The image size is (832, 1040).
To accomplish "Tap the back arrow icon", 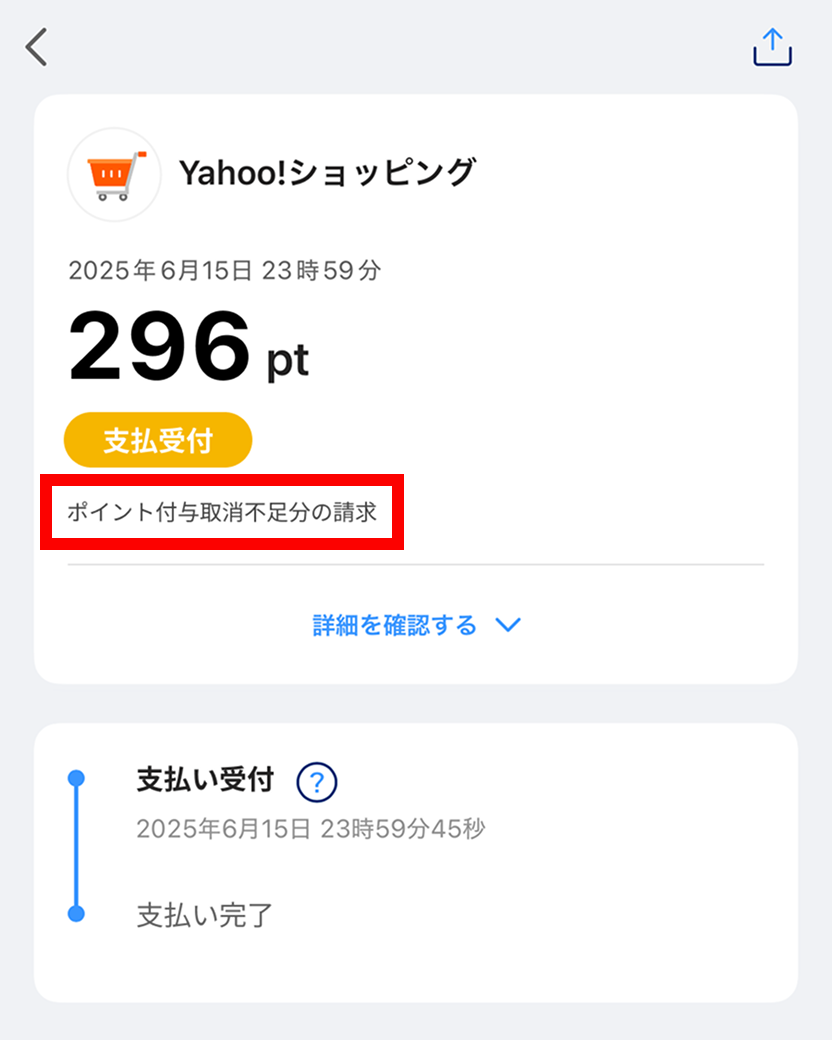I will [x=37, y=47].
